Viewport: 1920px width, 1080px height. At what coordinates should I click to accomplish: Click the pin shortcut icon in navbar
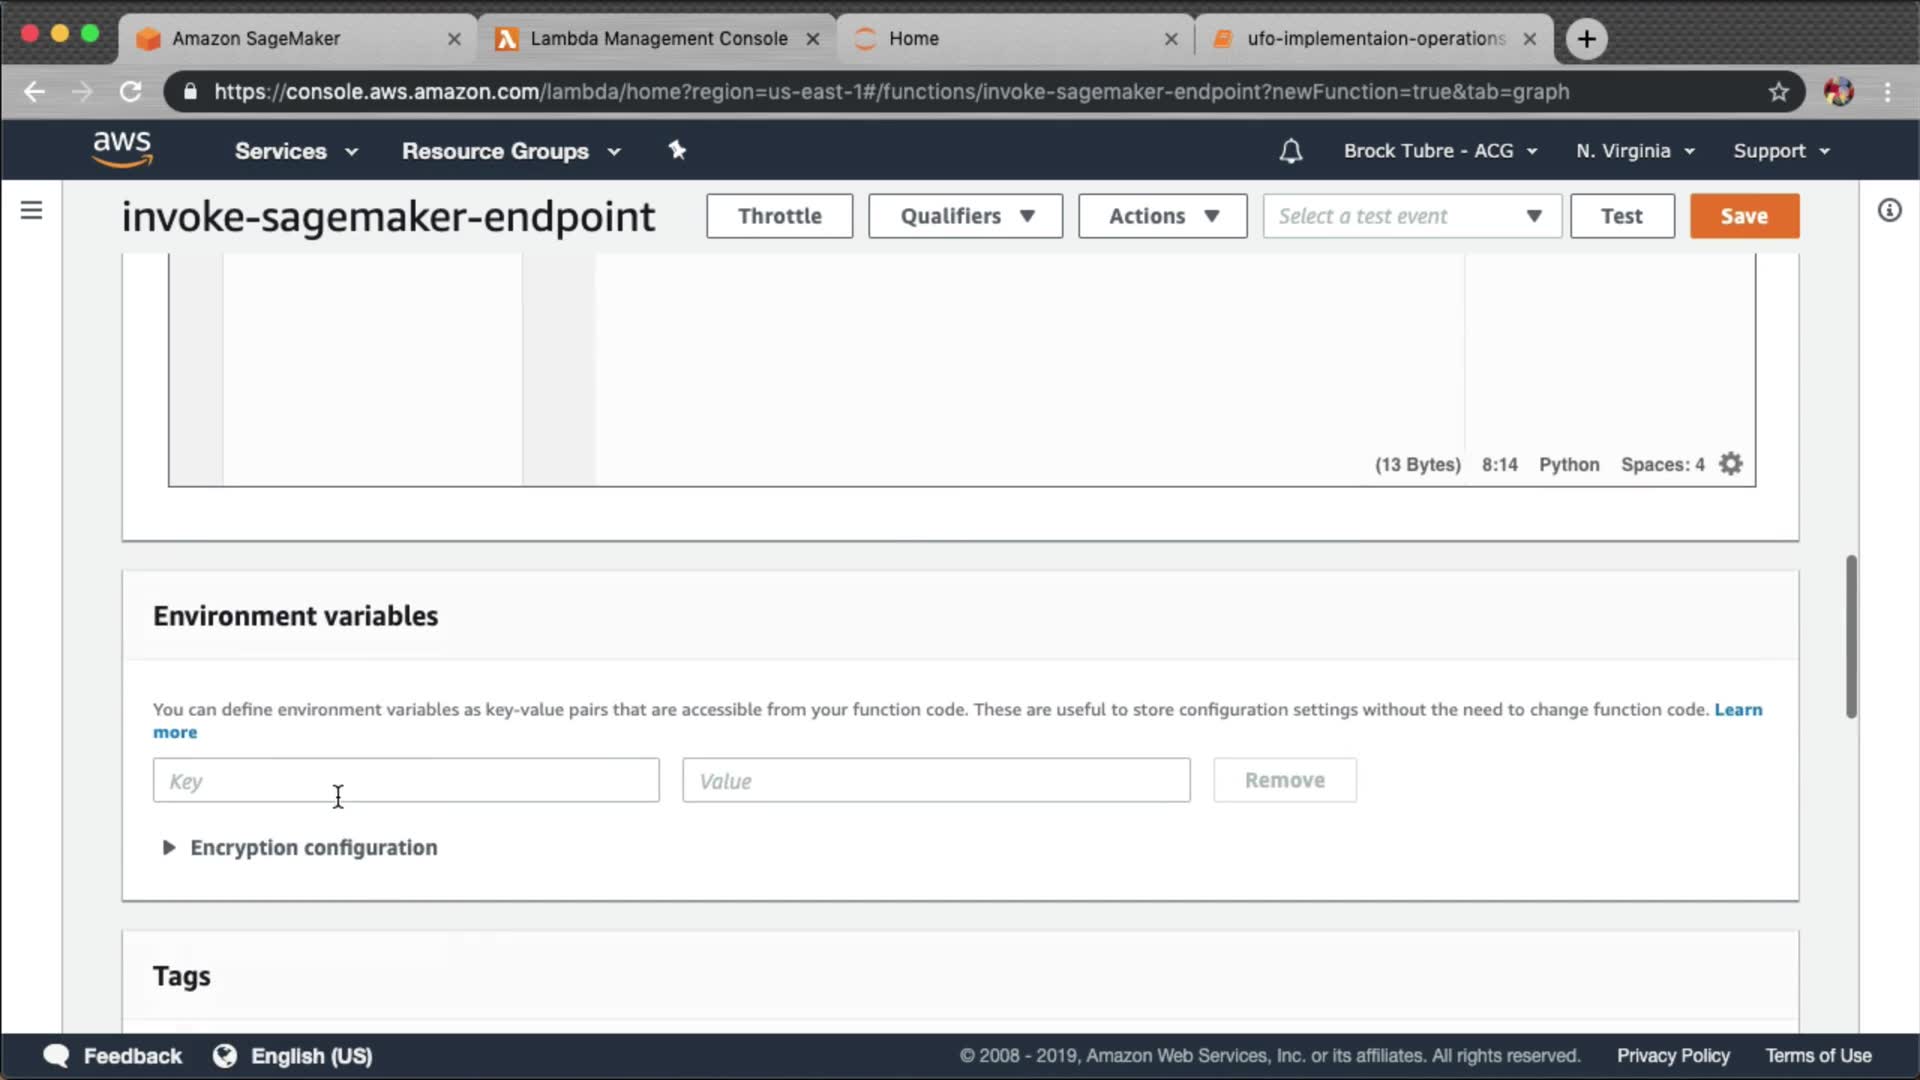point(677,150)
